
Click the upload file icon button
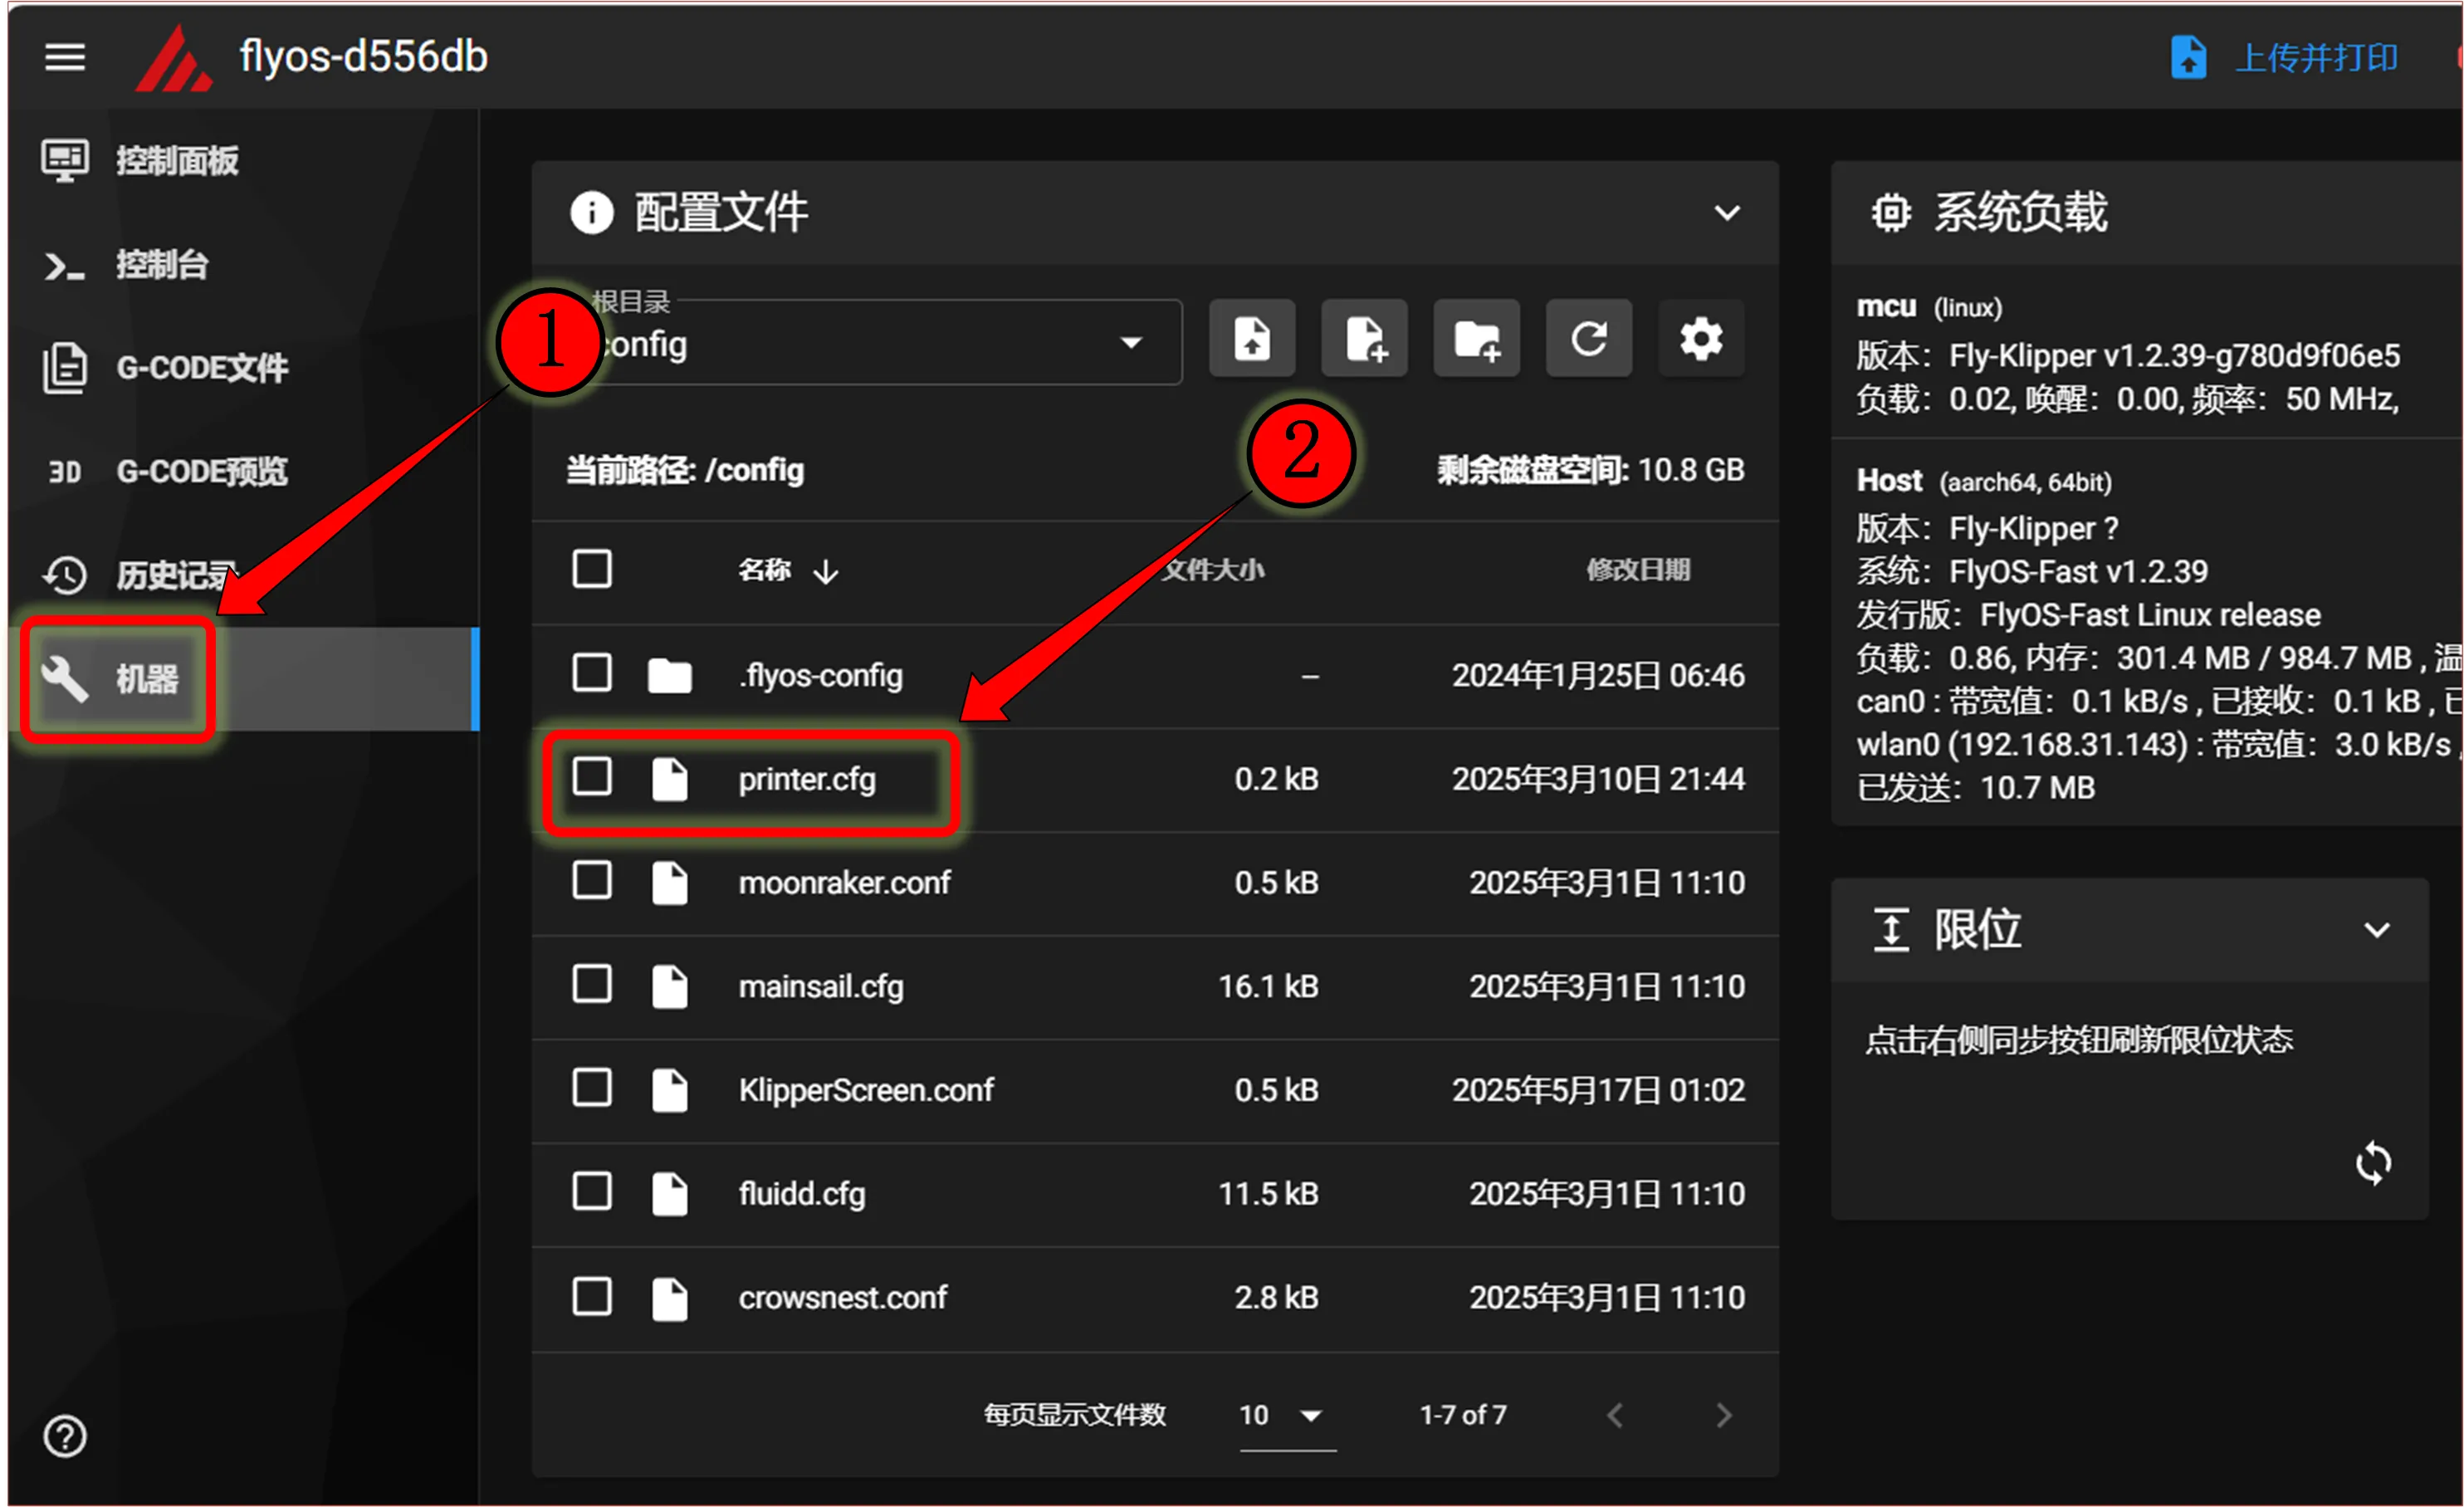[1252, 339]
